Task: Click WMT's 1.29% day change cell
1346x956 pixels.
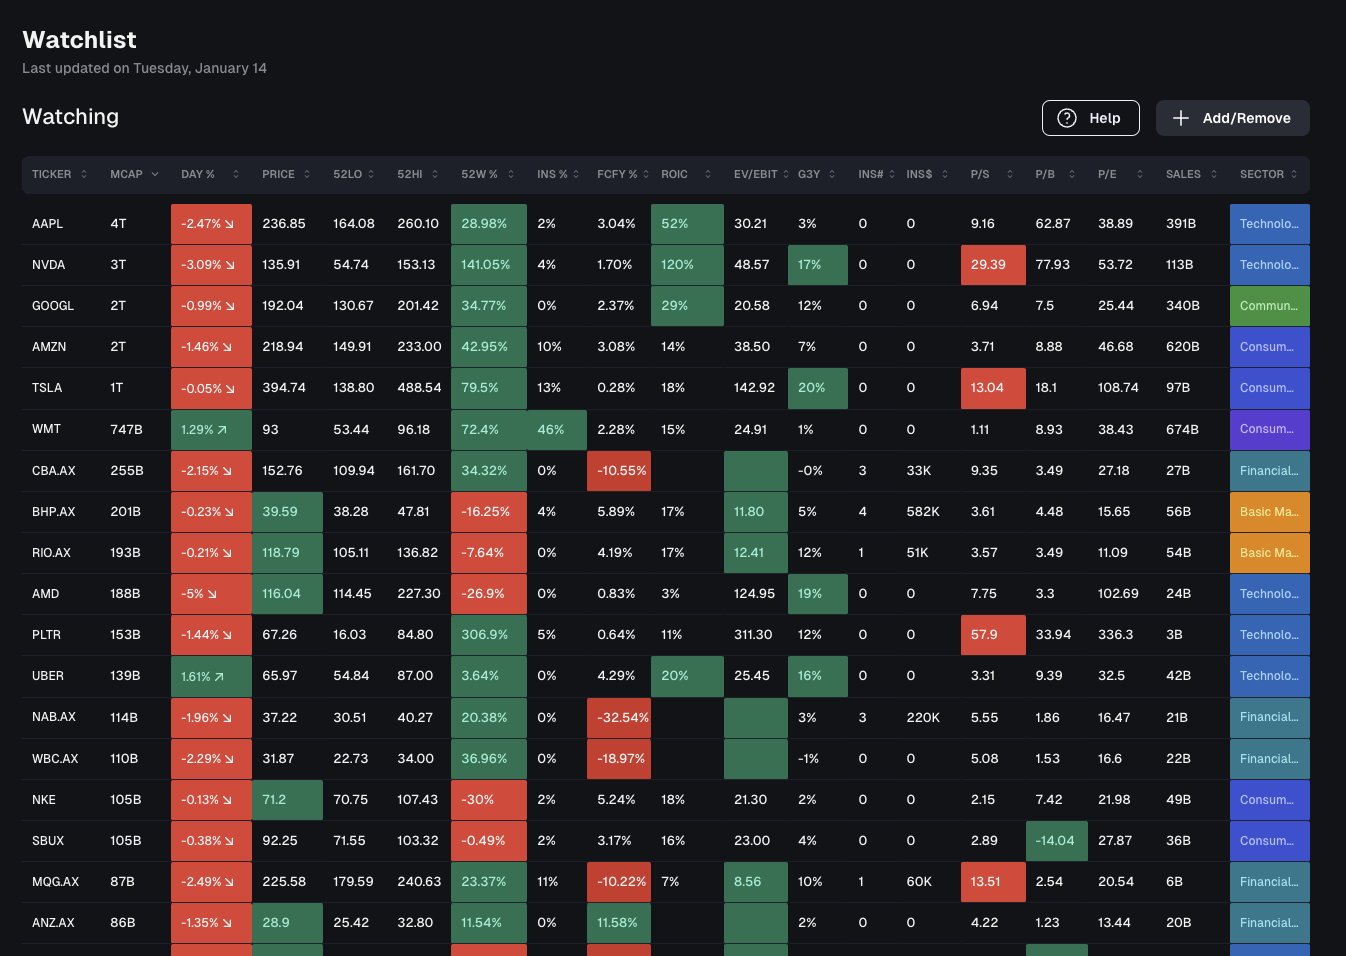Action: click(x=211, y=429)
